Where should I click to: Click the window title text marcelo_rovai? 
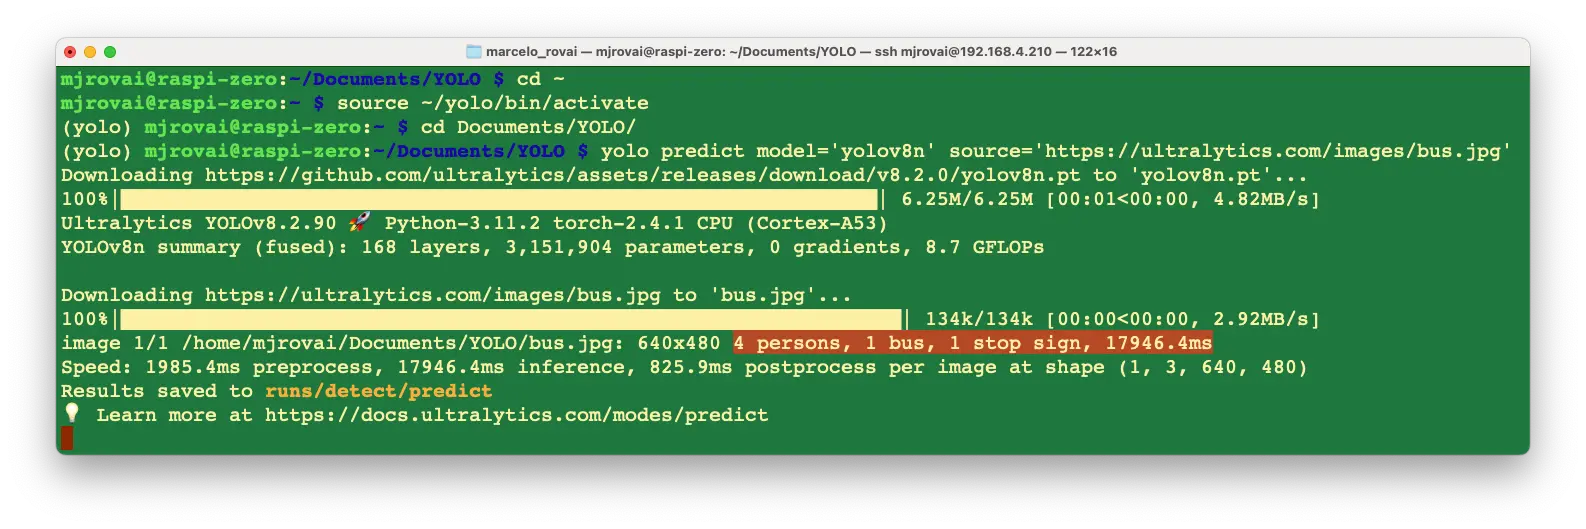531,52
